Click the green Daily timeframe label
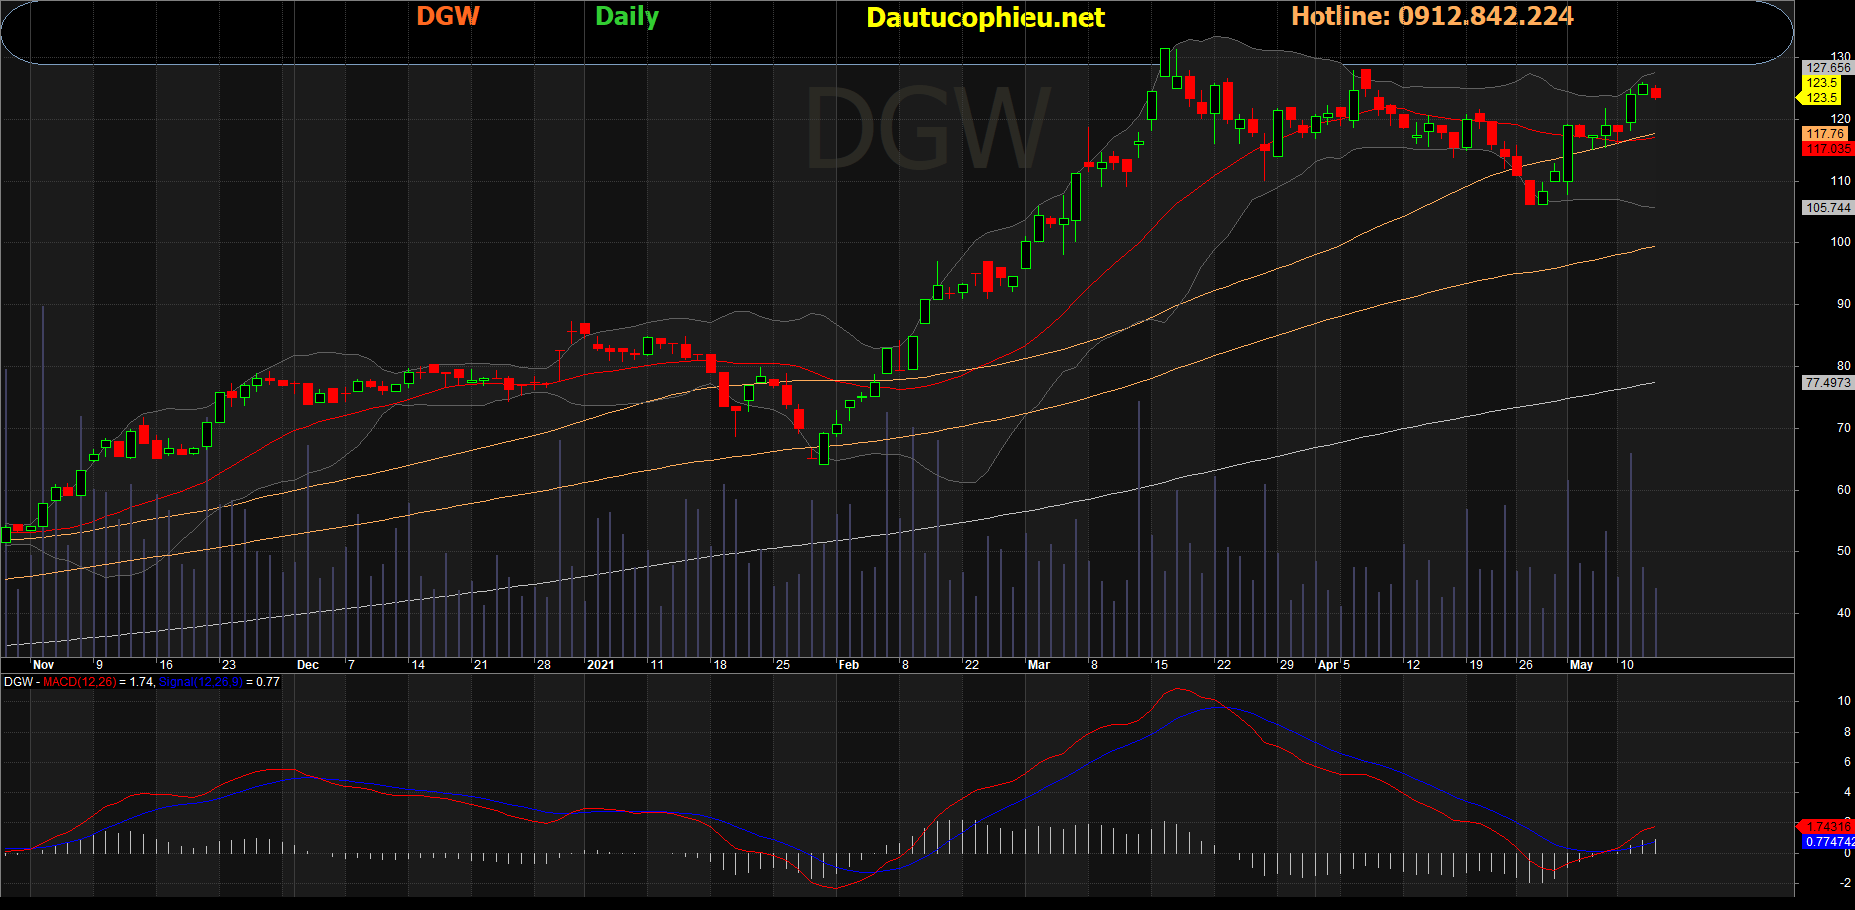 (627, 17)
